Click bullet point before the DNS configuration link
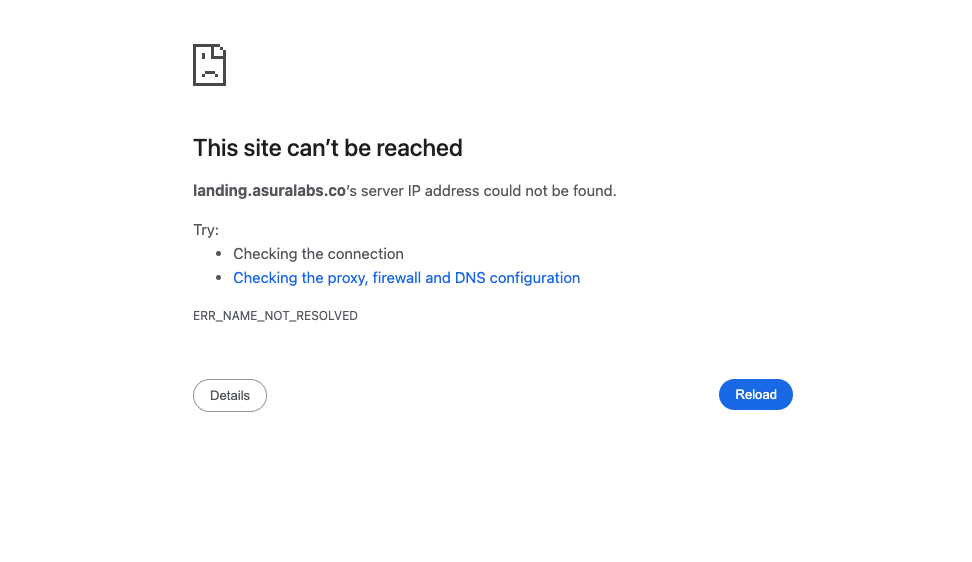972x562 pixels. pos(218,278)
